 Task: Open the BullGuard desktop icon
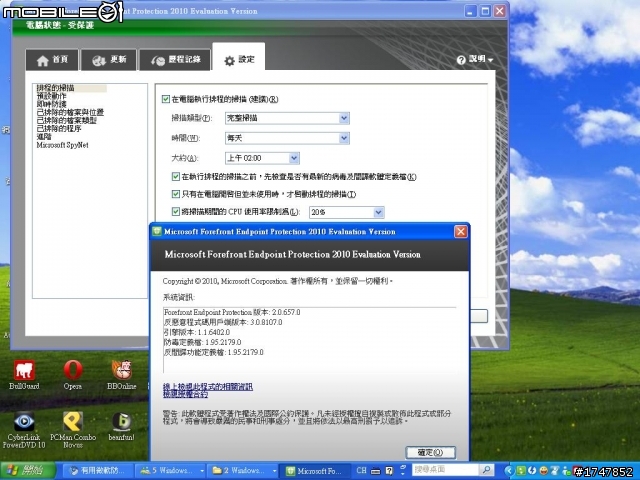(24, 375)
